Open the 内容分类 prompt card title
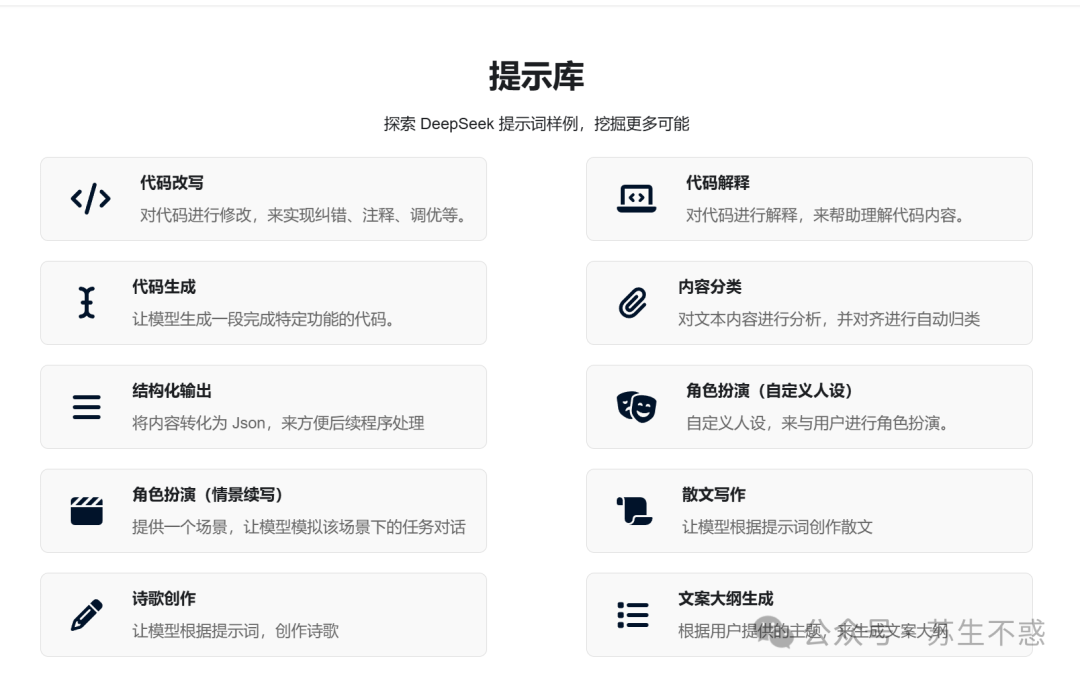The width and height of the screenshot is (1080, 676). (x=710, y=287)
